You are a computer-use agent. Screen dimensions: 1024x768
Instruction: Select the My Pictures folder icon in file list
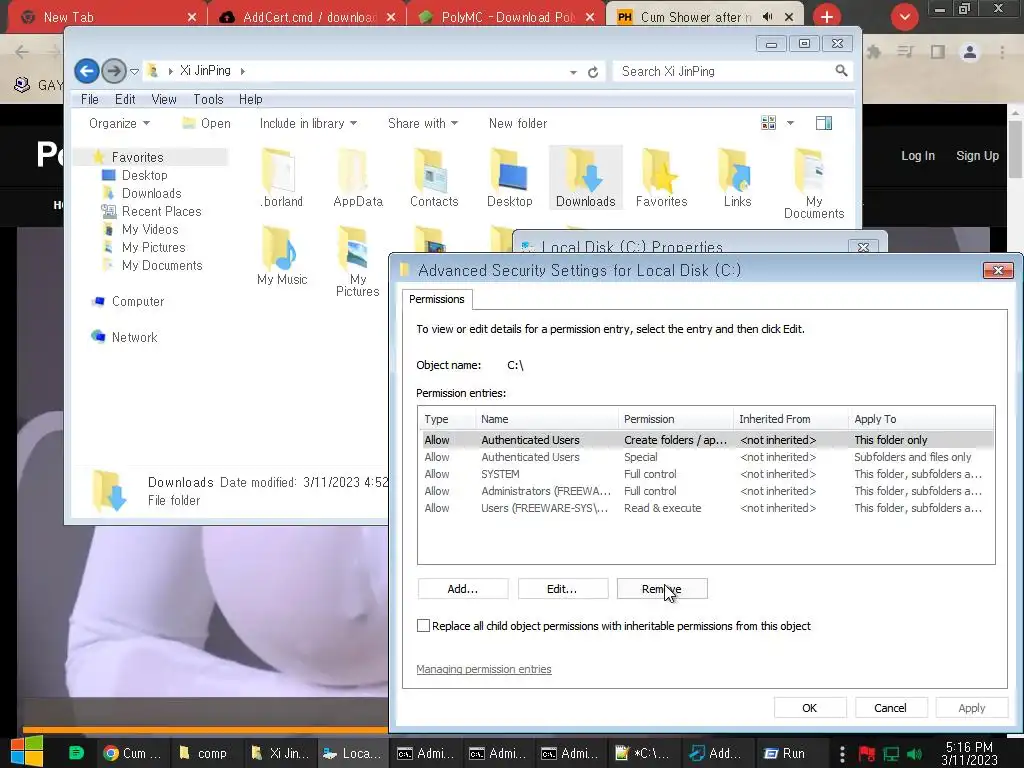coord(357,261)
